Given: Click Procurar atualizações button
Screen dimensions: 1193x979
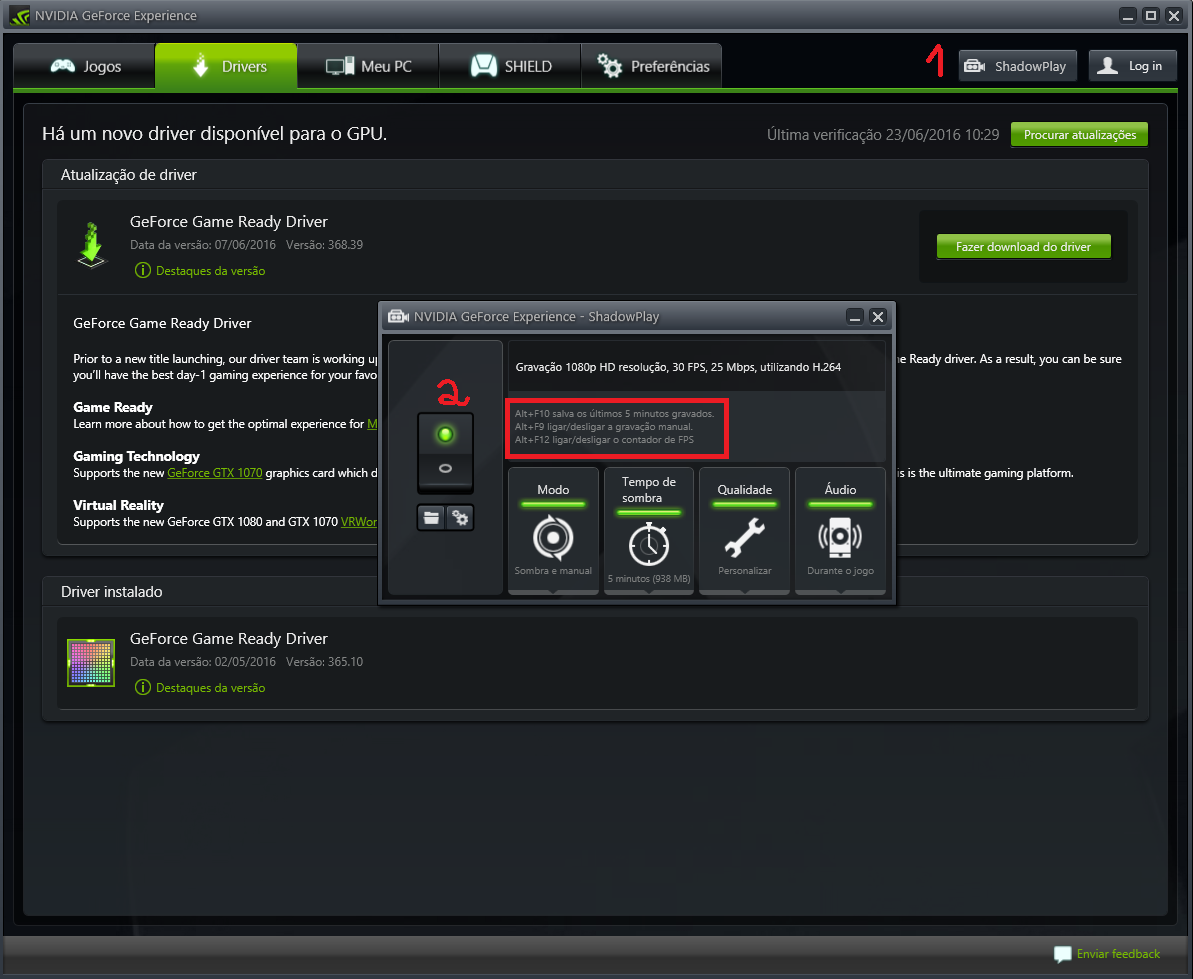Looking at the screenshot, I should tap(1079, 135).
